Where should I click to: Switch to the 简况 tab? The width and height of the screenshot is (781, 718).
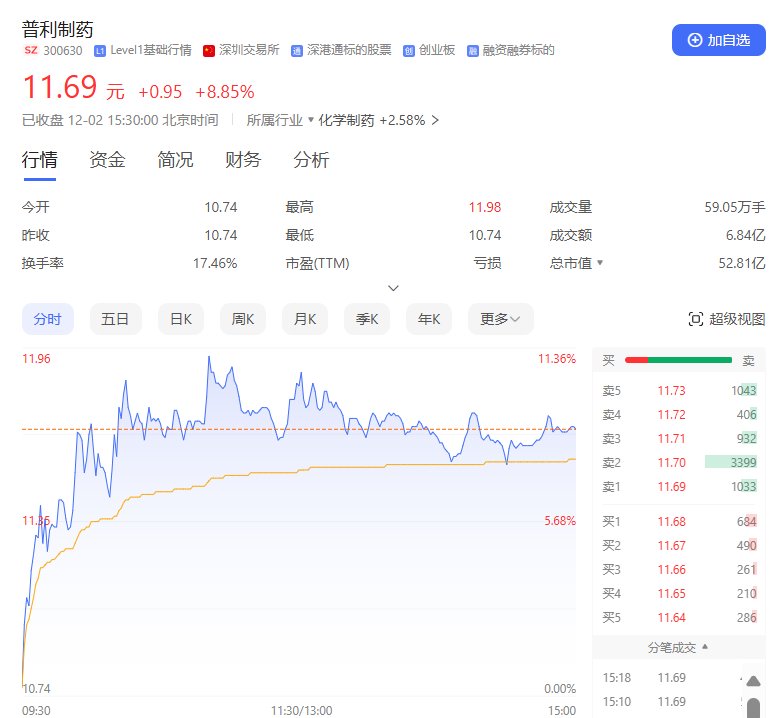(175, 160)
